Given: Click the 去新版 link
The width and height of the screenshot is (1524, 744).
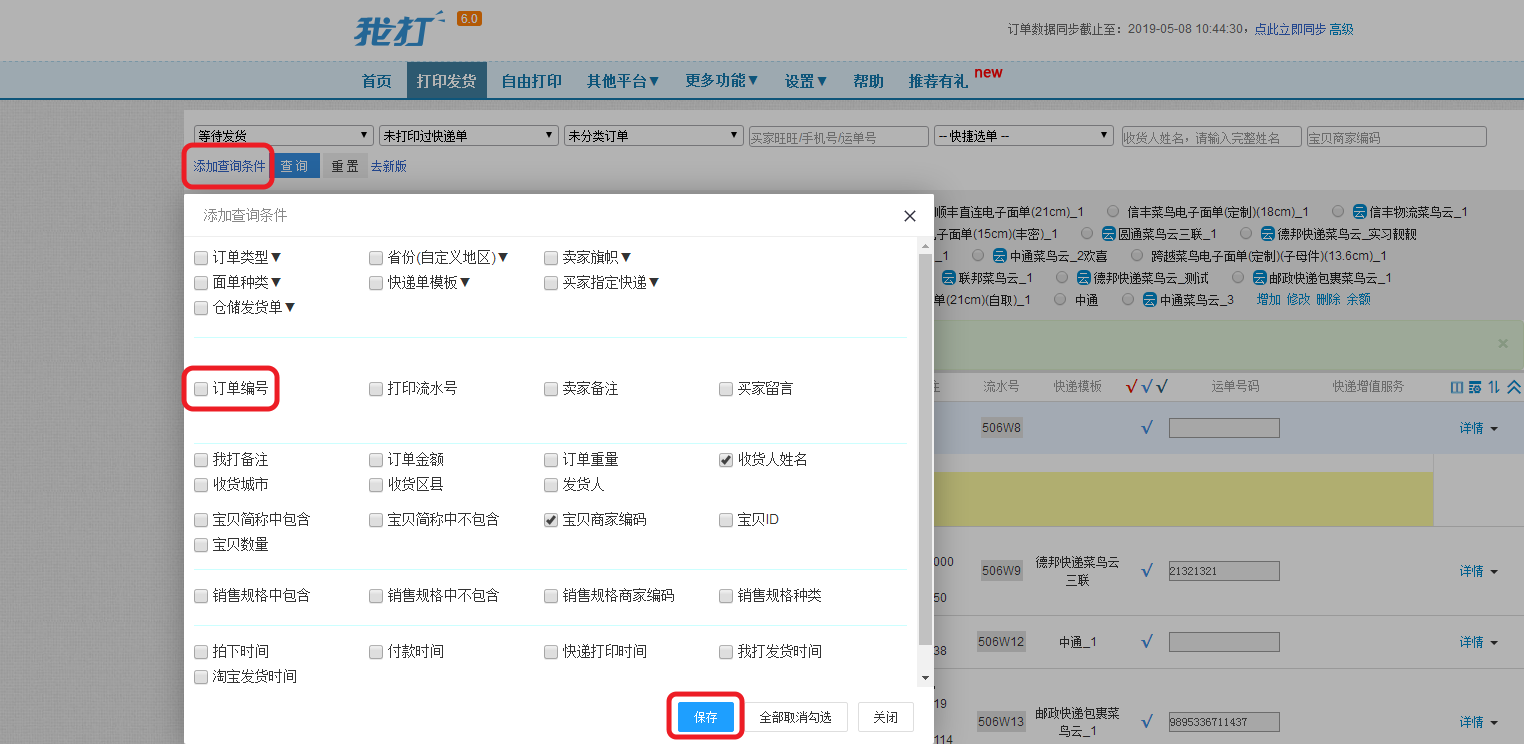Looking at the screenshot, I should click(x=389, y=166).
